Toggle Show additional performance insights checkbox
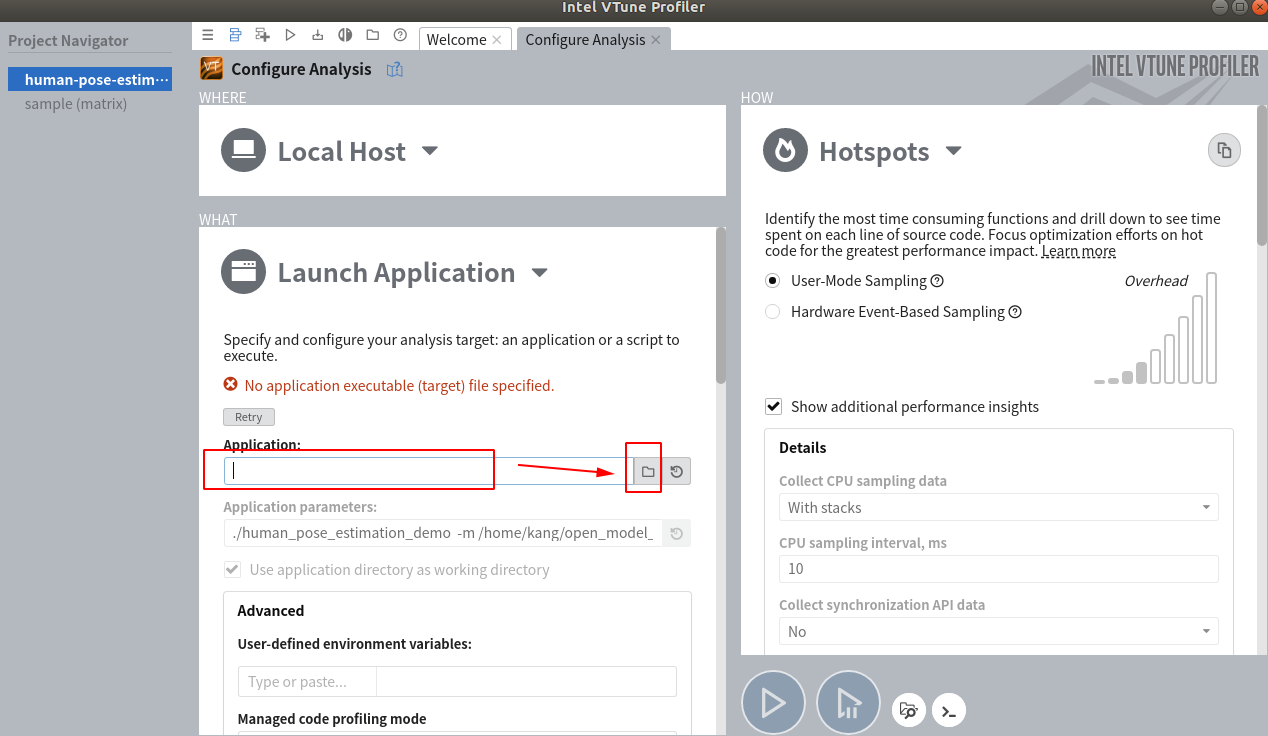 (773, 406)
